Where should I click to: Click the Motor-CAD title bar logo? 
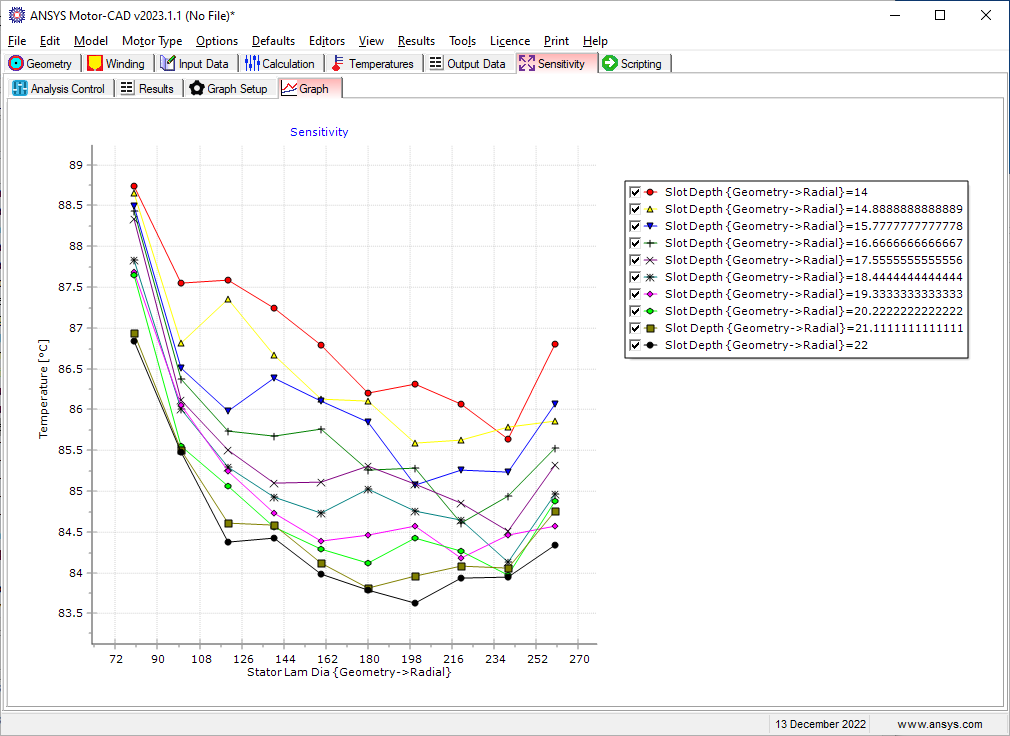[x=16, y=15]
